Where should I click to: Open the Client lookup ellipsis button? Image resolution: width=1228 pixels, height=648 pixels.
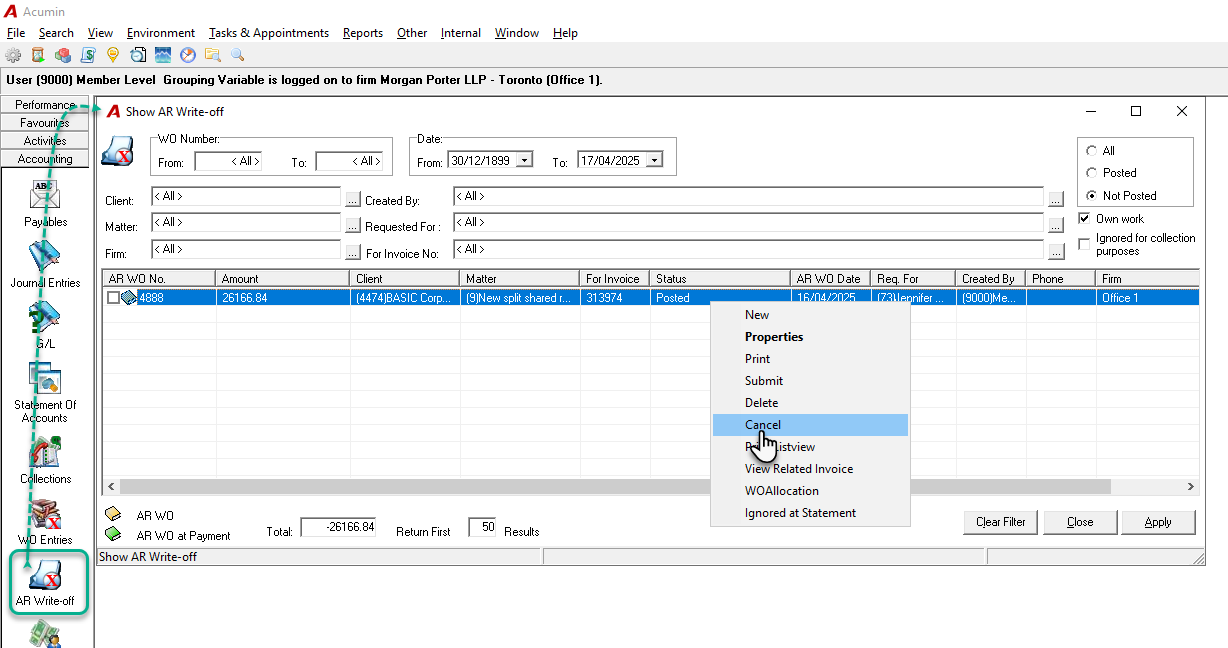pos(352,199)
